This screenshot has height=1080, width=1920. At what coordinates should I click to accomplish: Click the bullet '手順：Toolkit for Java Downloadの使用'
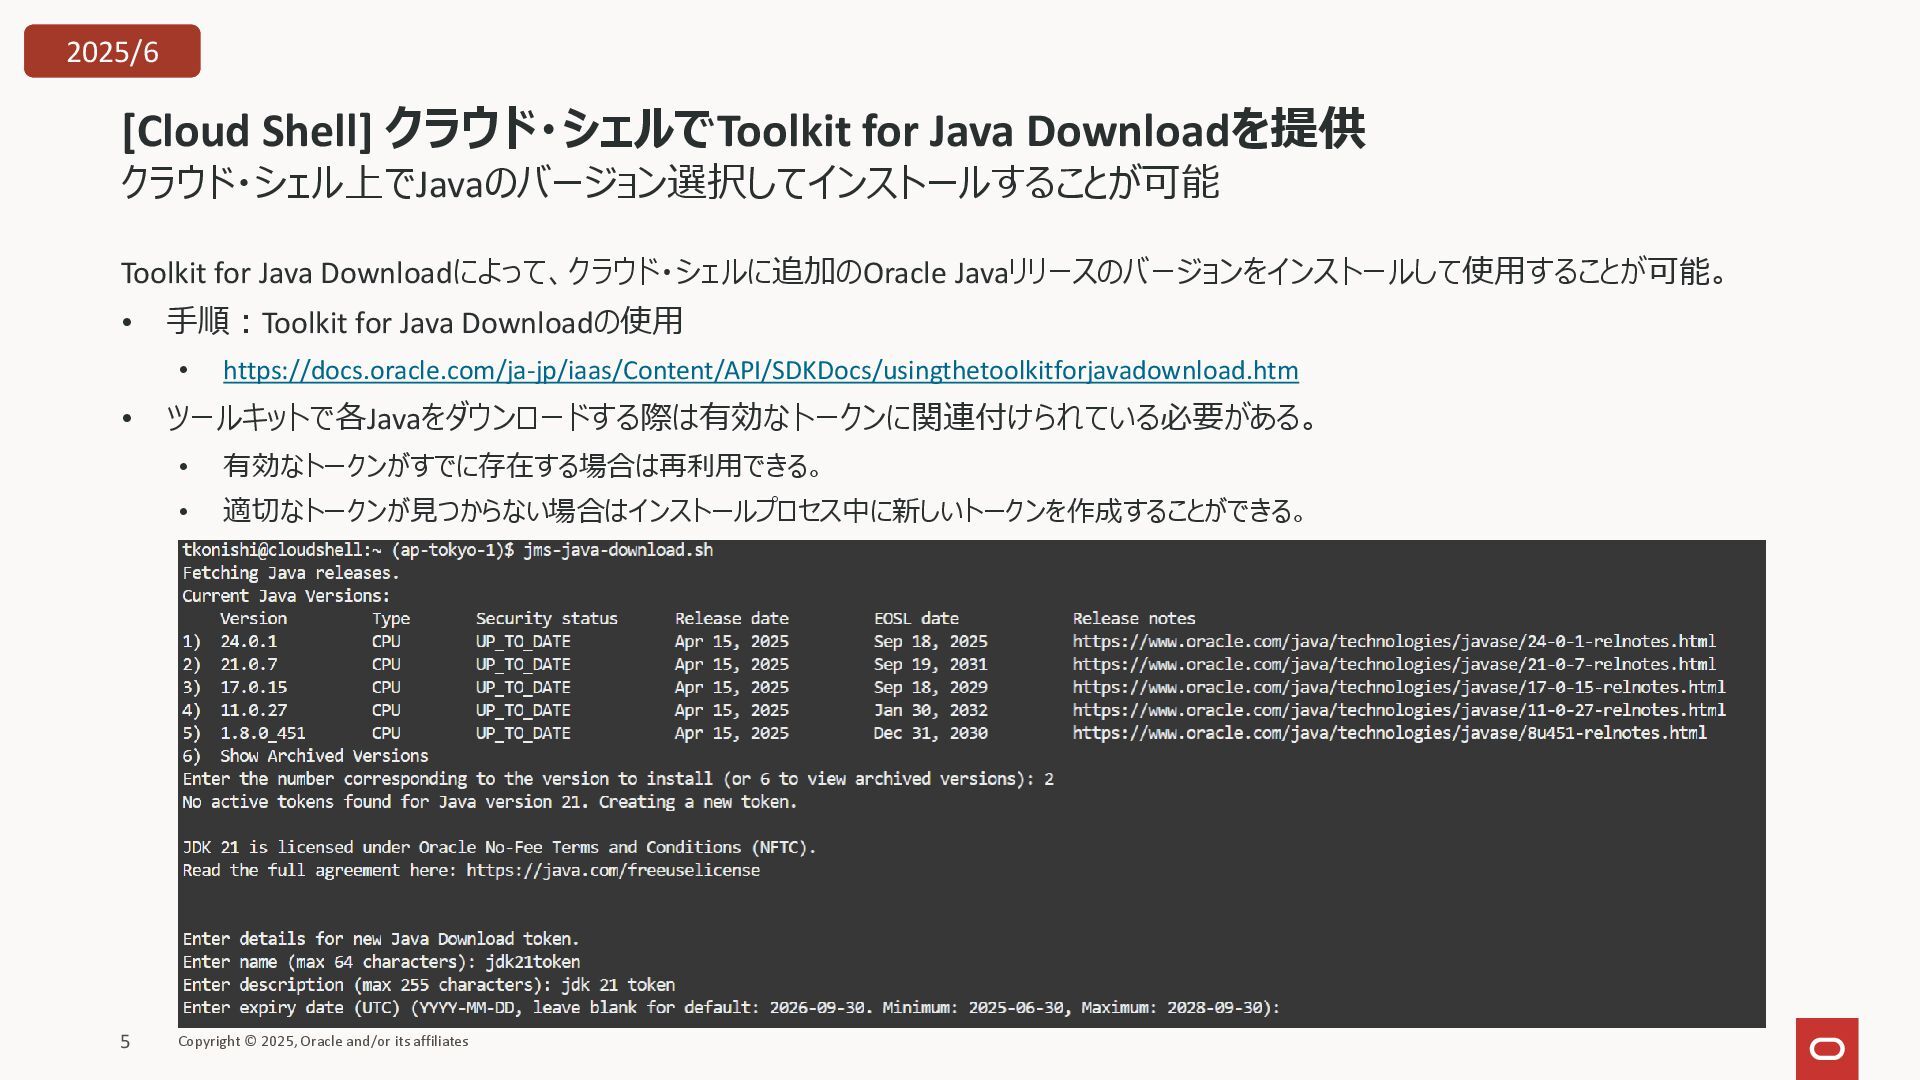coord(424,322)
